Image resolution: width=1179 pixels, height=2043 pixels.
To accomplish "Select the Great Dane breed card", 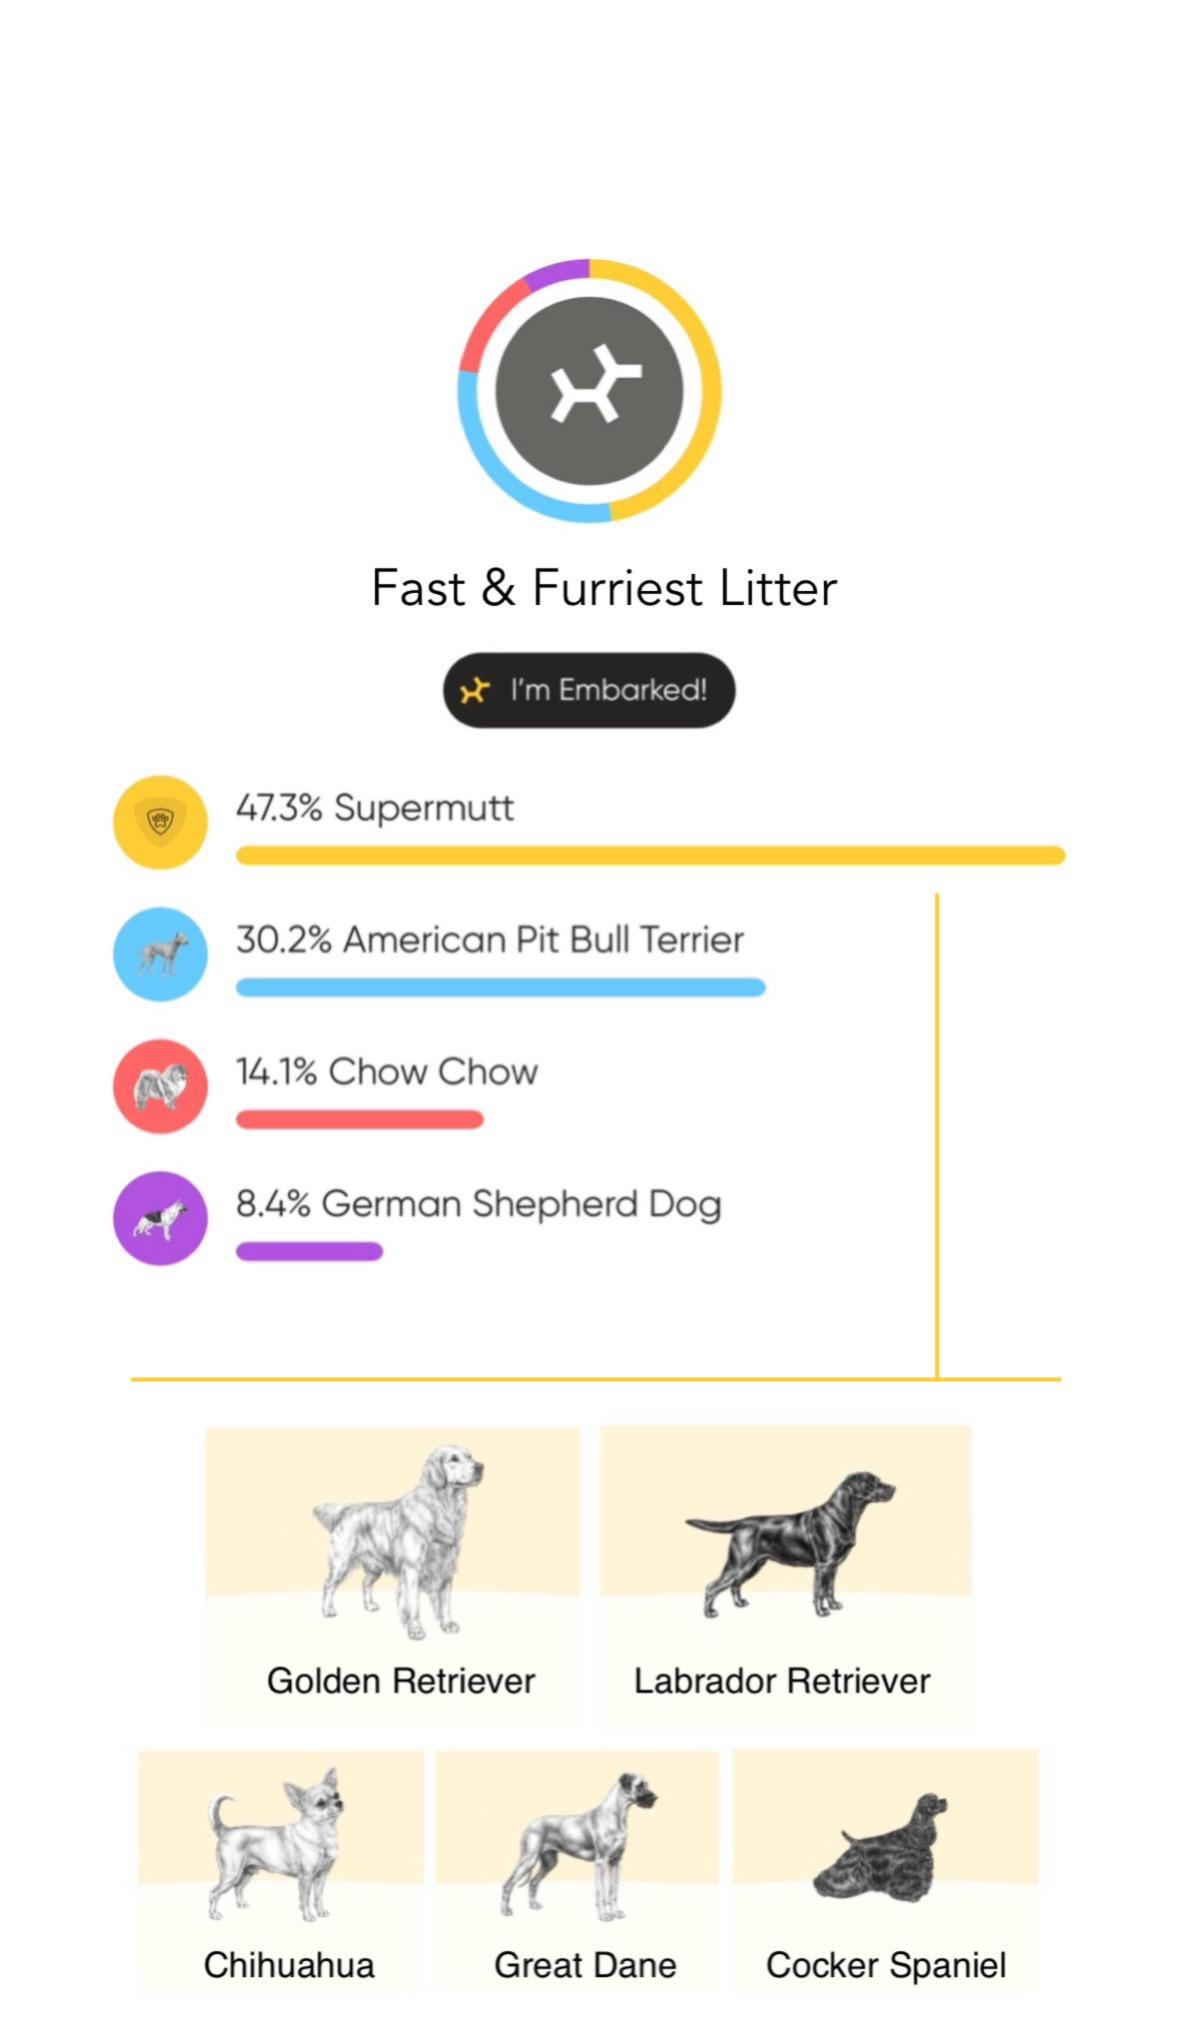I will tap(577, 1870).
